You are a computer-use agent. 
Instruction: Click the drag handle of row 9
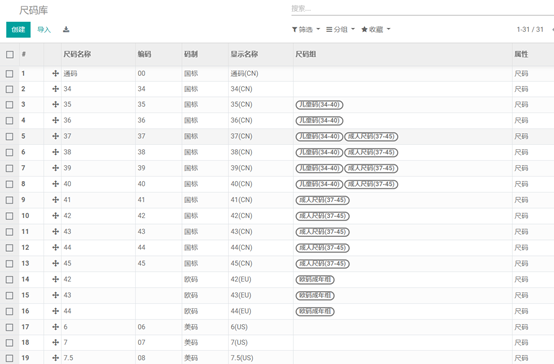[x=55, y=200]
